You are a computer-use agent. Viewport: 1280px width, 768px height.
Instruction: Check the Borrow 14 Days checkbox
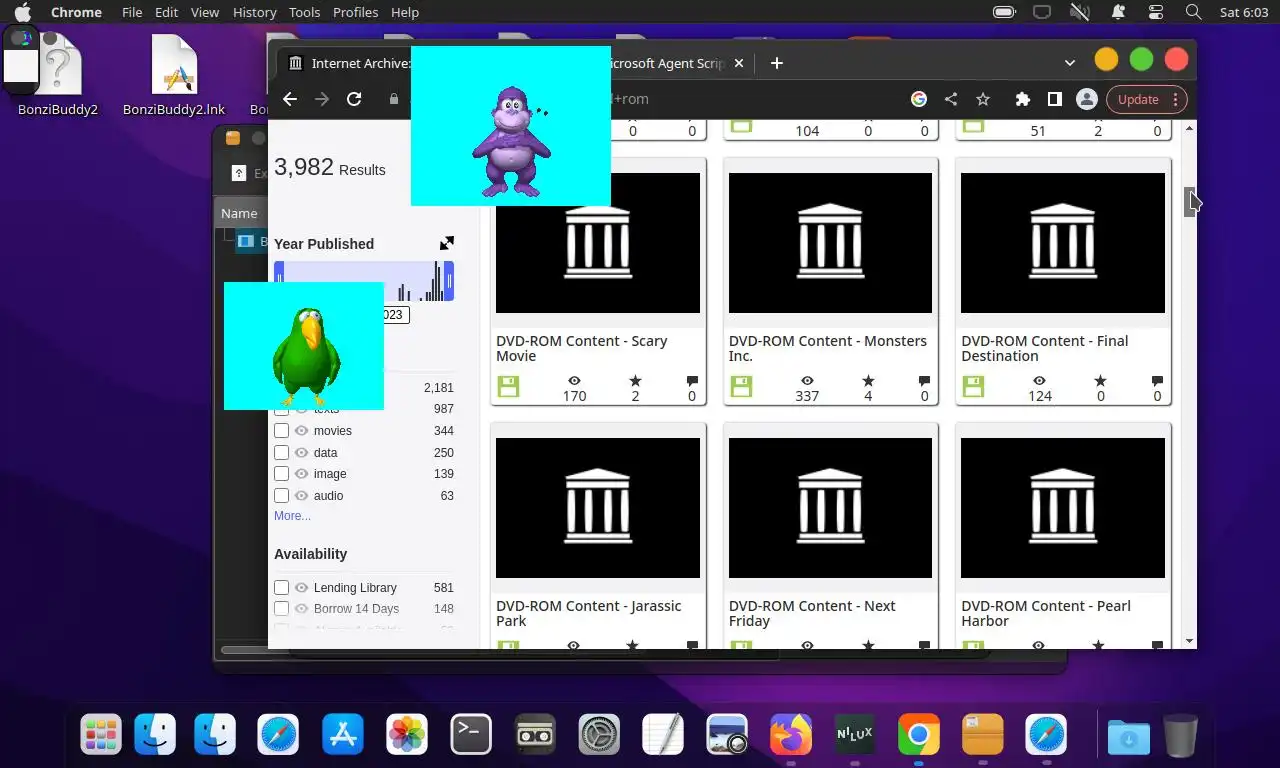tap(282, 608)
